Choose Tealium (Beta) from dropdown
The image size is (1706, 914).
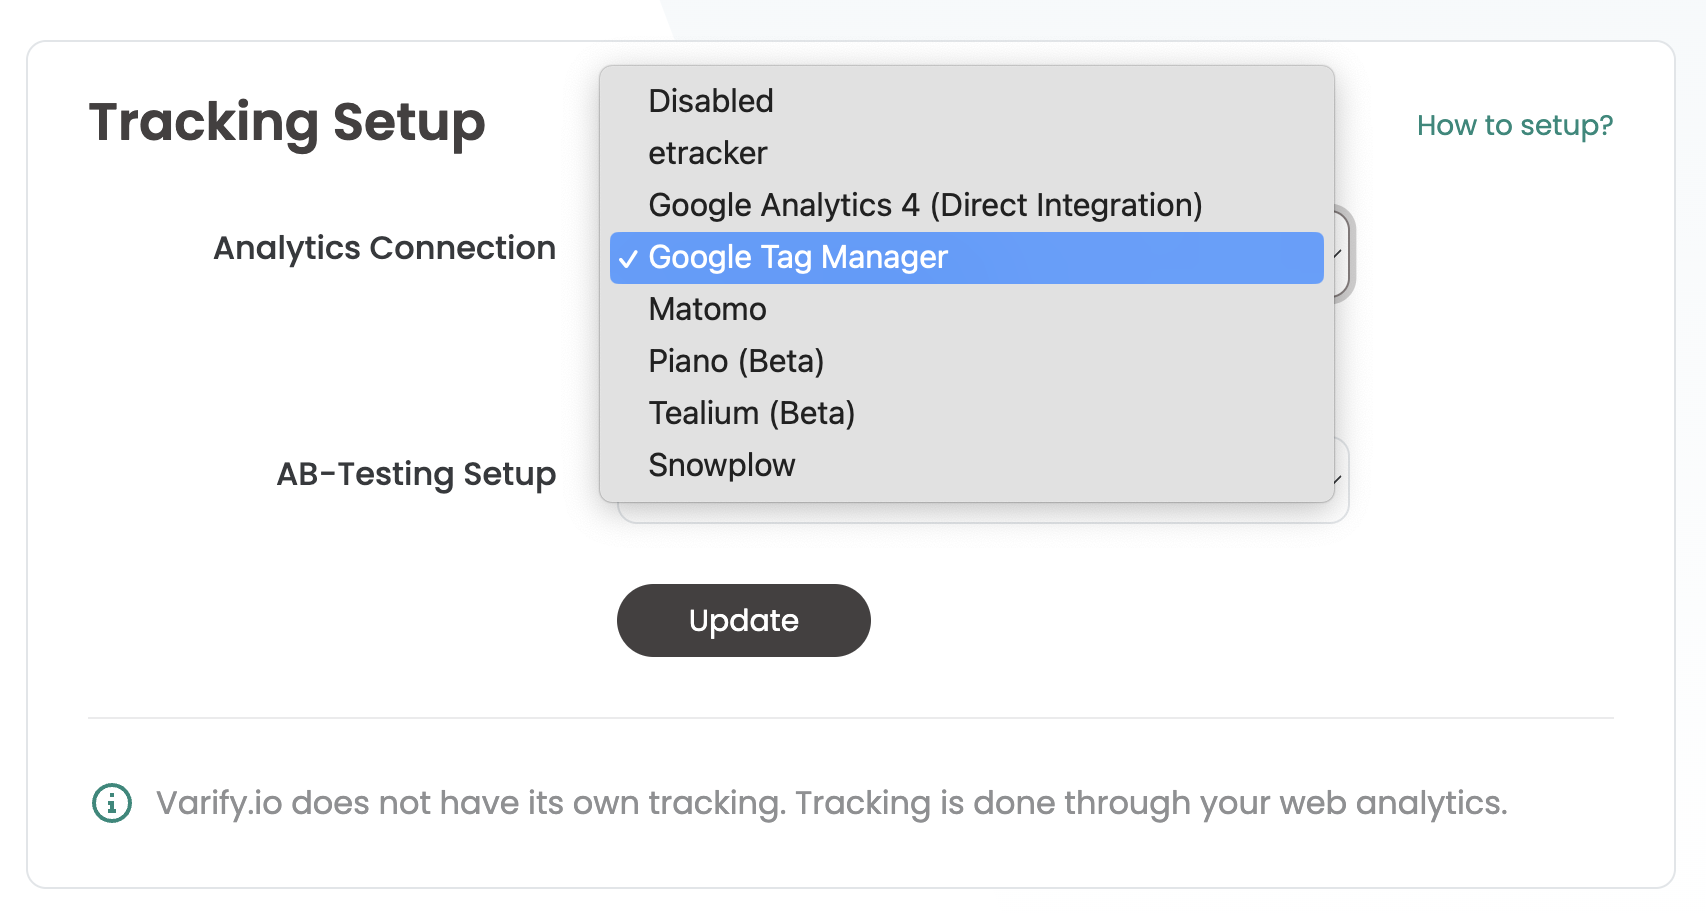pyautogui.click(x=966, y=413)
